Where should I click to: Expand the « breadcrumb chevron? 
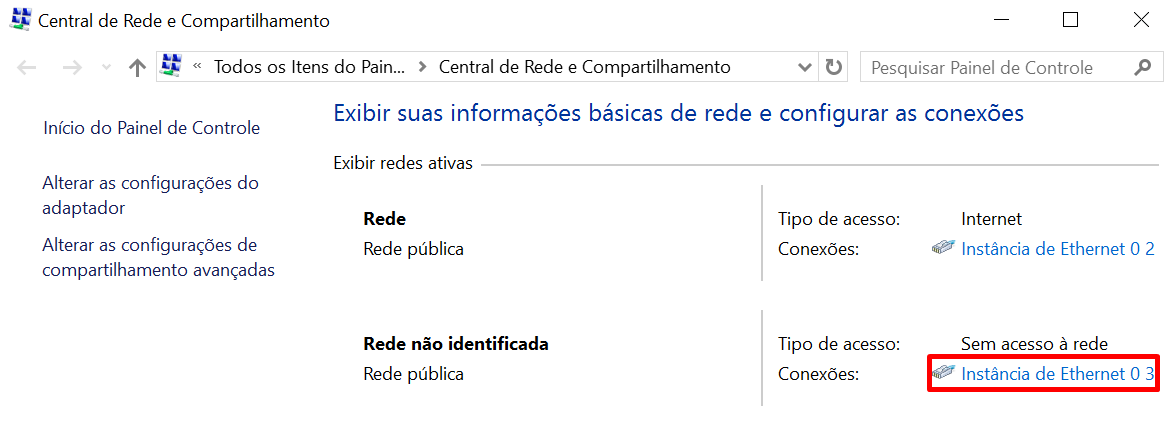click(197, 68)
